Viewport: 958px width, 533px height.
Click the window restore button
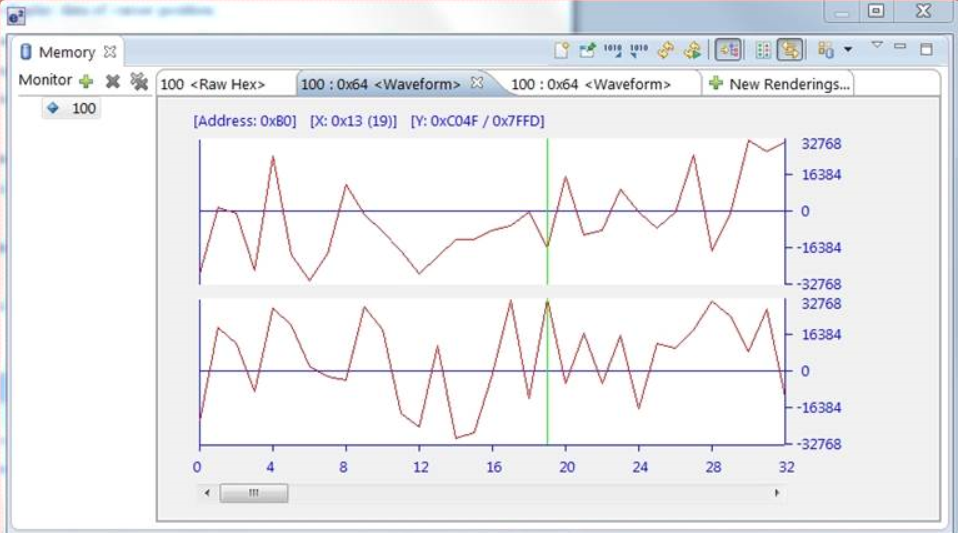876,11
